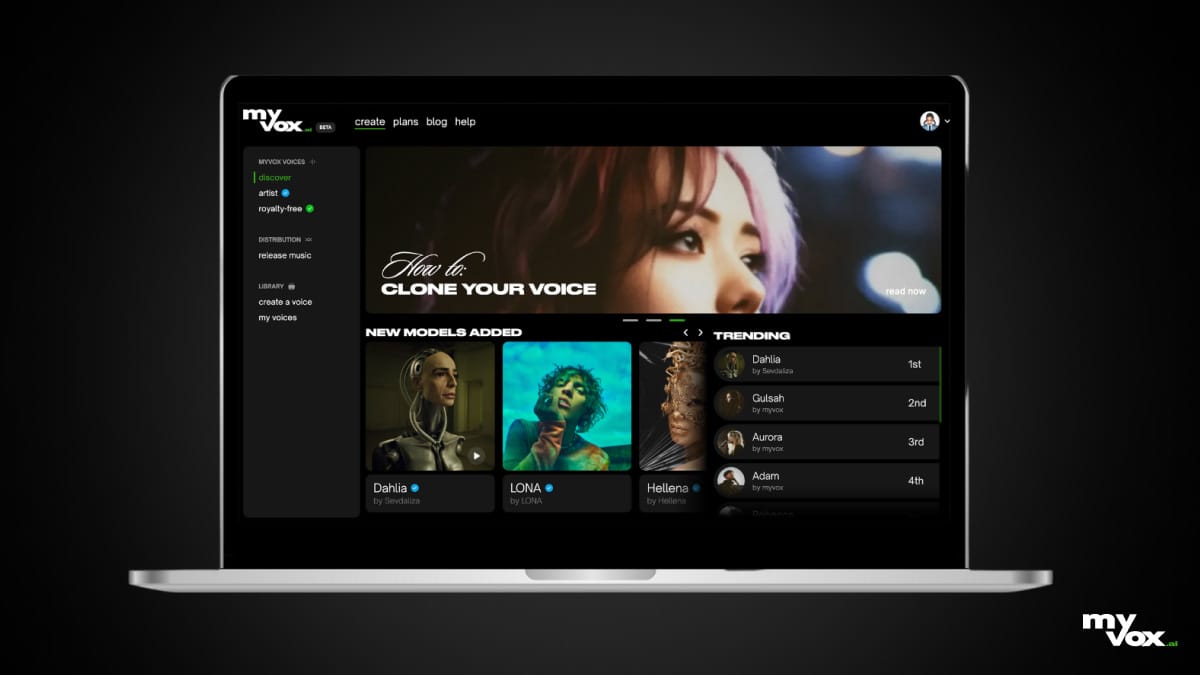Image resolution: width=1200 pixels, height=675 pixels.
Task: Click Gulsah's avatar in the trending list
Action: [733, 403]
